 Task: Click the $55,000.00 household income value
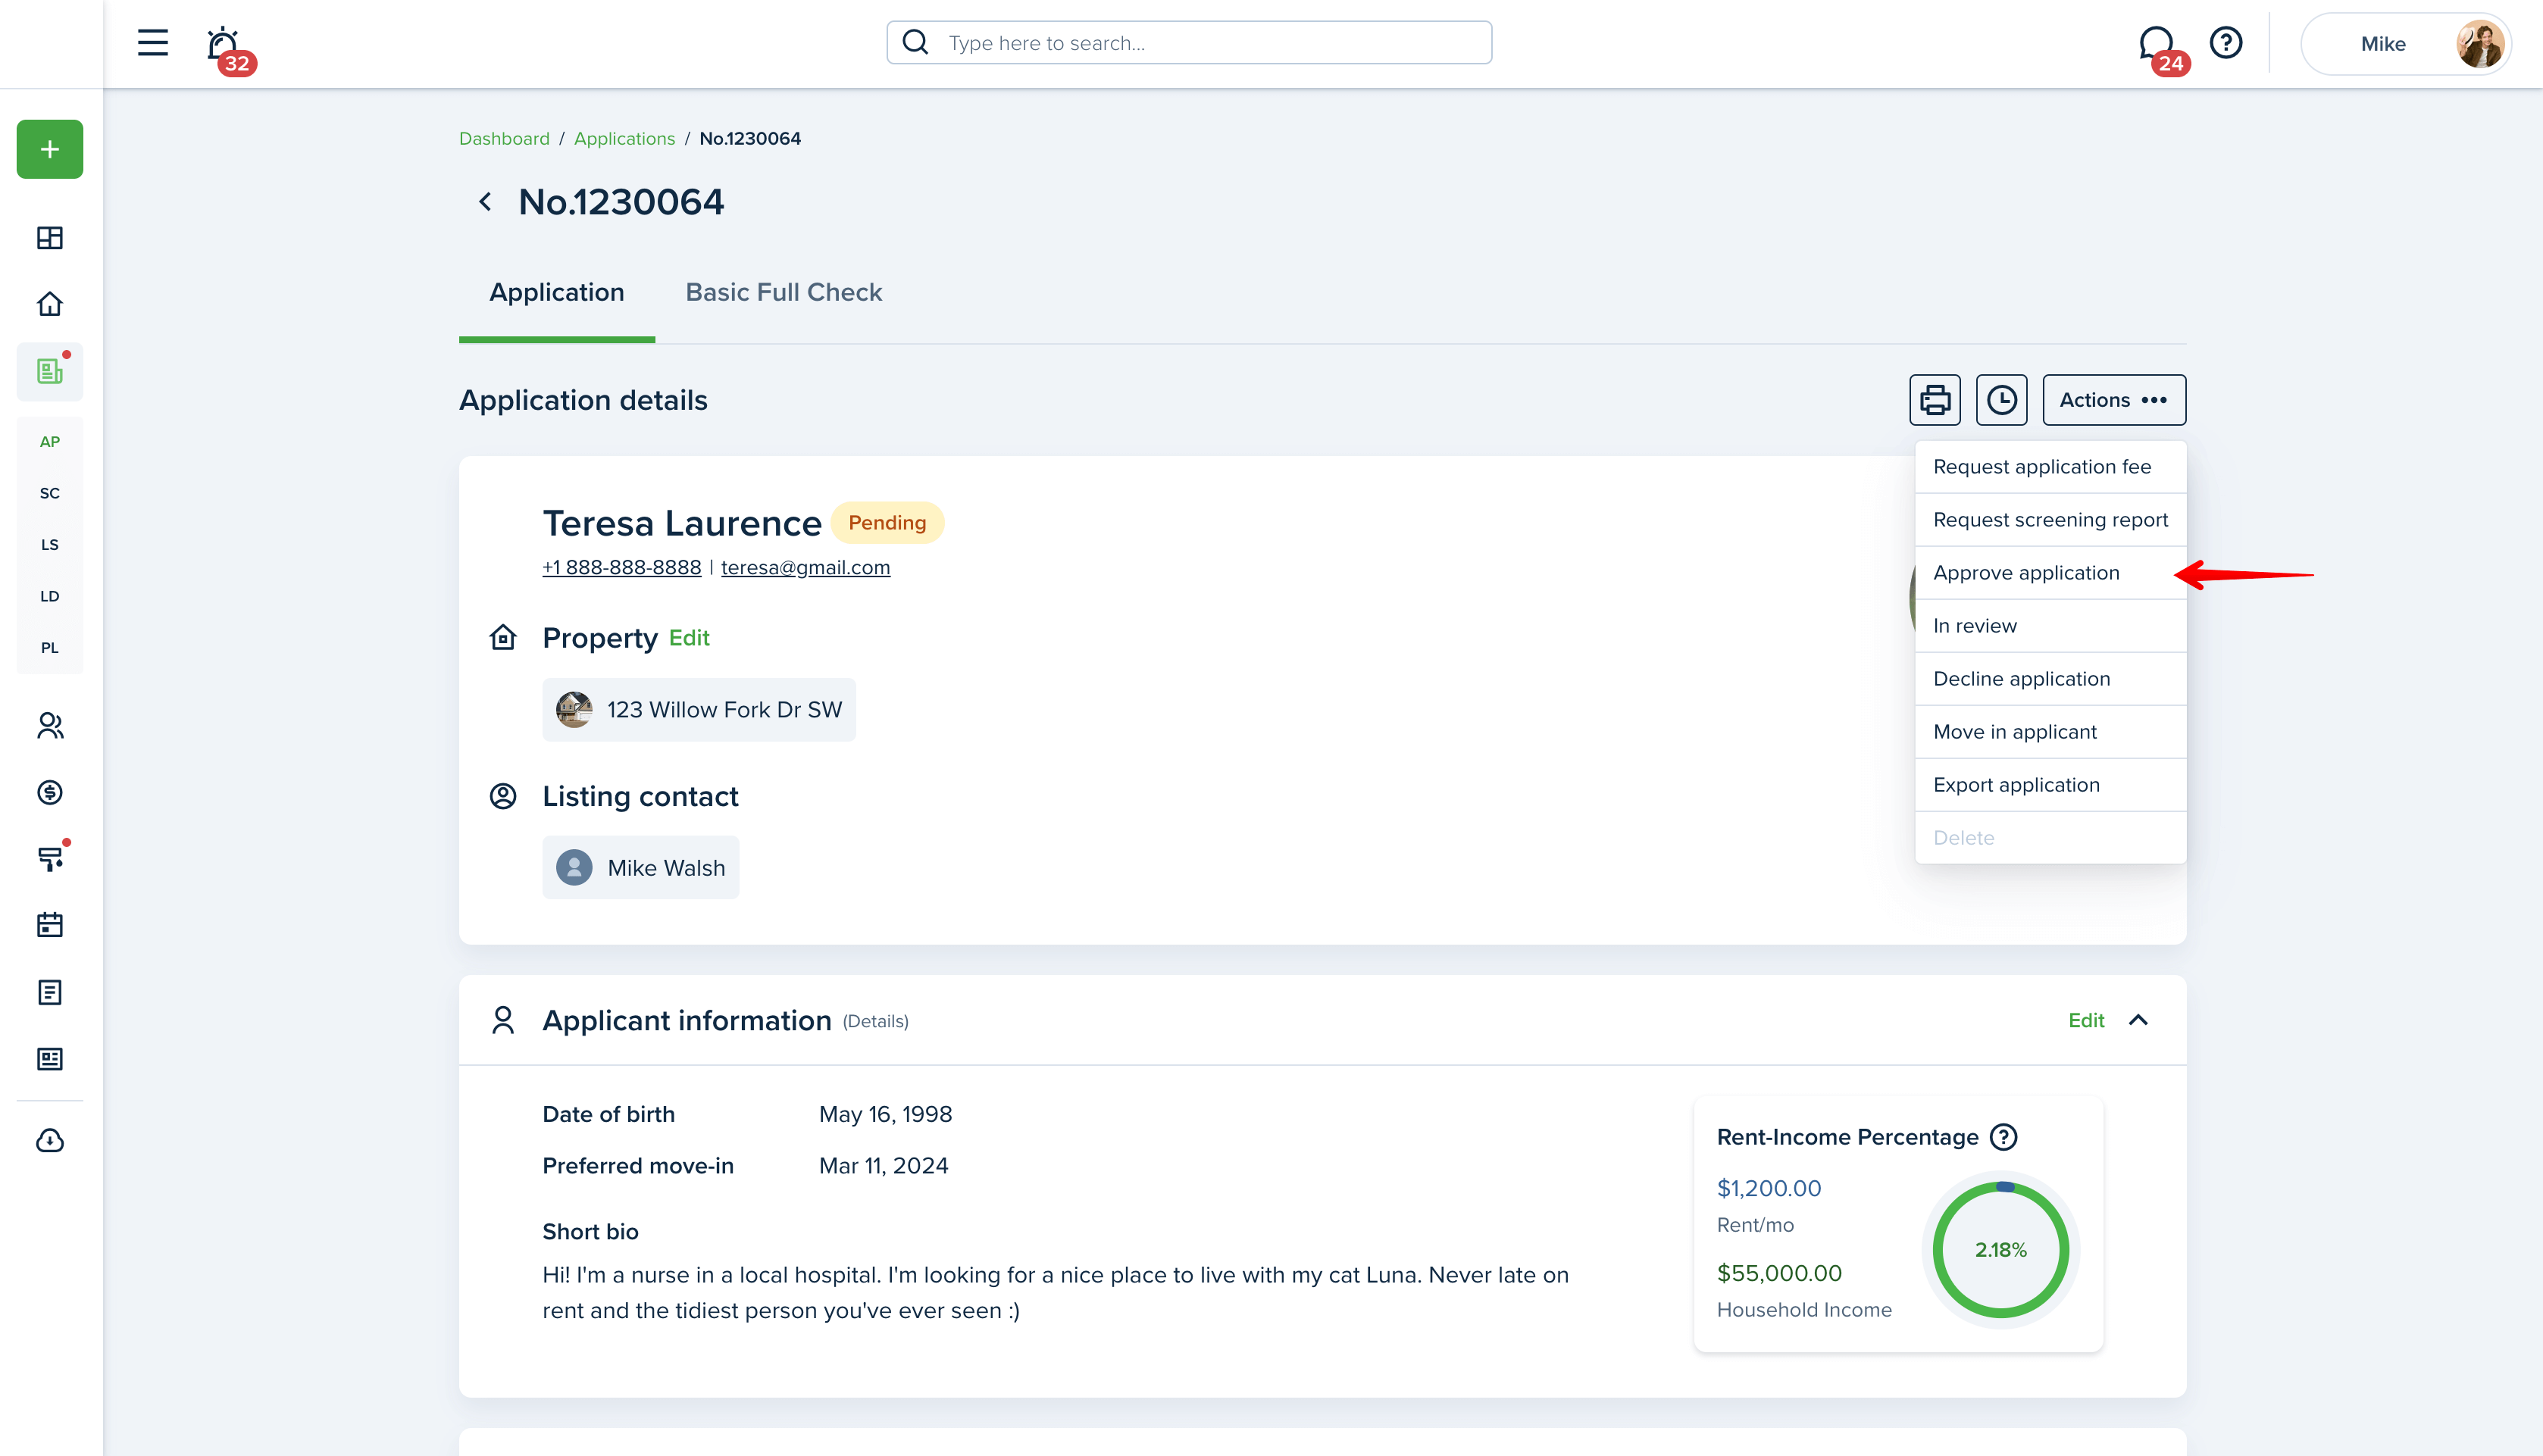coord(1779,1273)
